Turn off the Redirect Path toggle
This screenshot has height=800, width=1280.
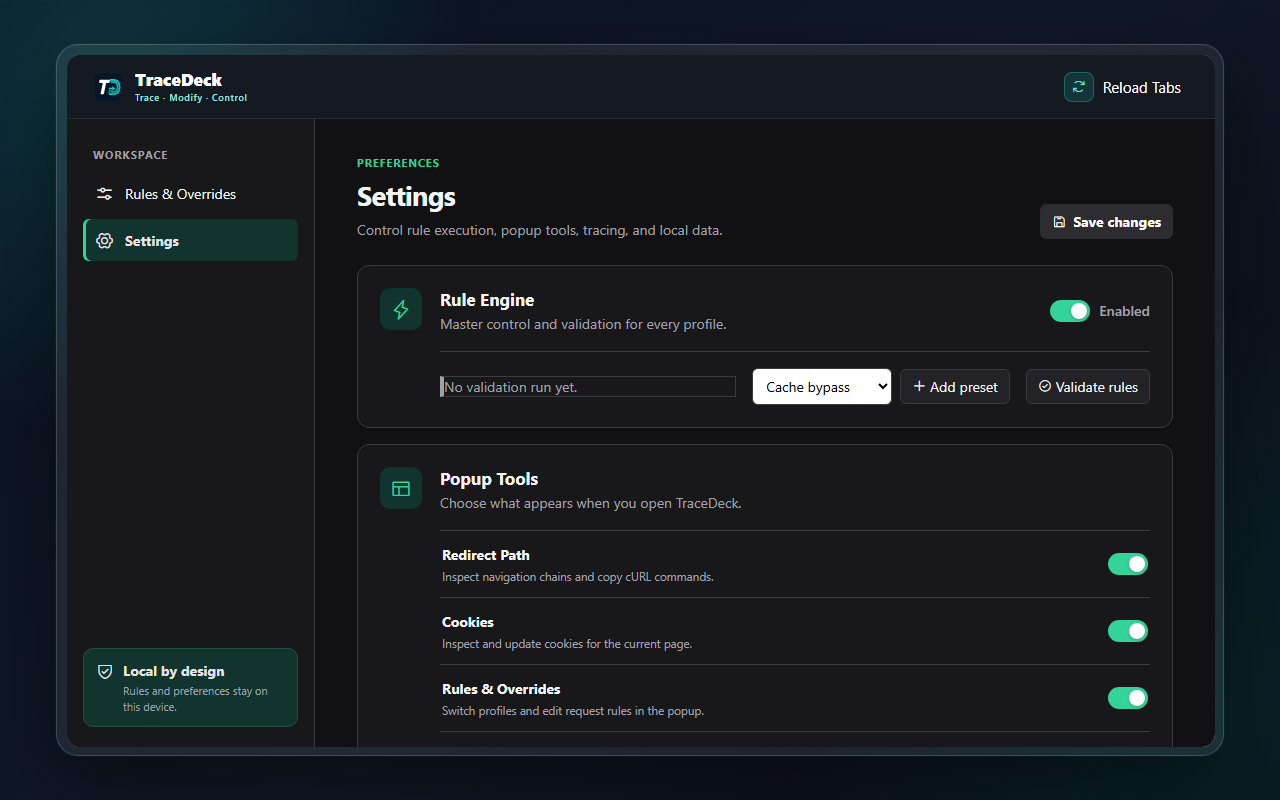coord(1128,564)
